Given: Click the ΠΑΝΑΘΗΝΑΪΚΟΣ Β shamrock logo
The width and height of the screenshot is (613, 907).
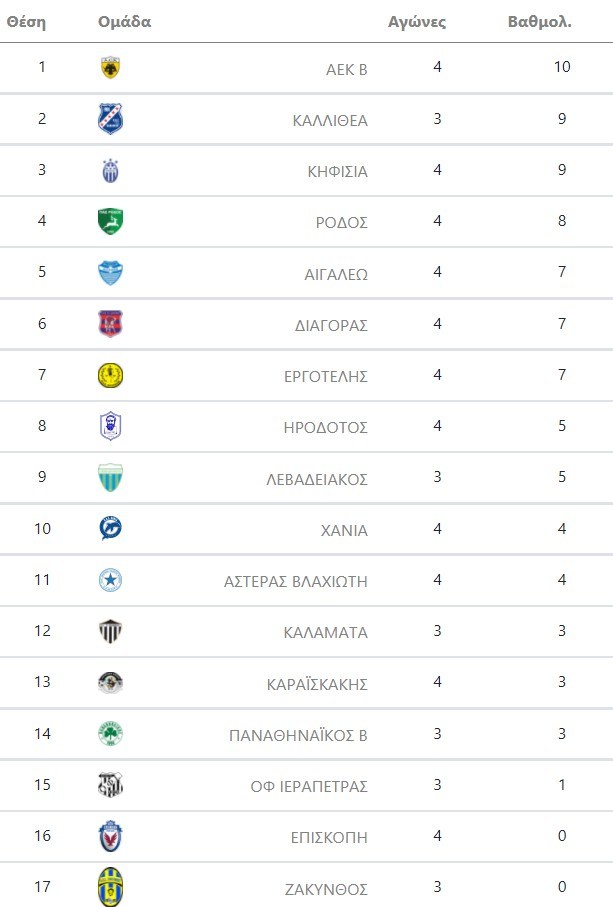Looking at the screenshot, I should [x=111, y=734].
